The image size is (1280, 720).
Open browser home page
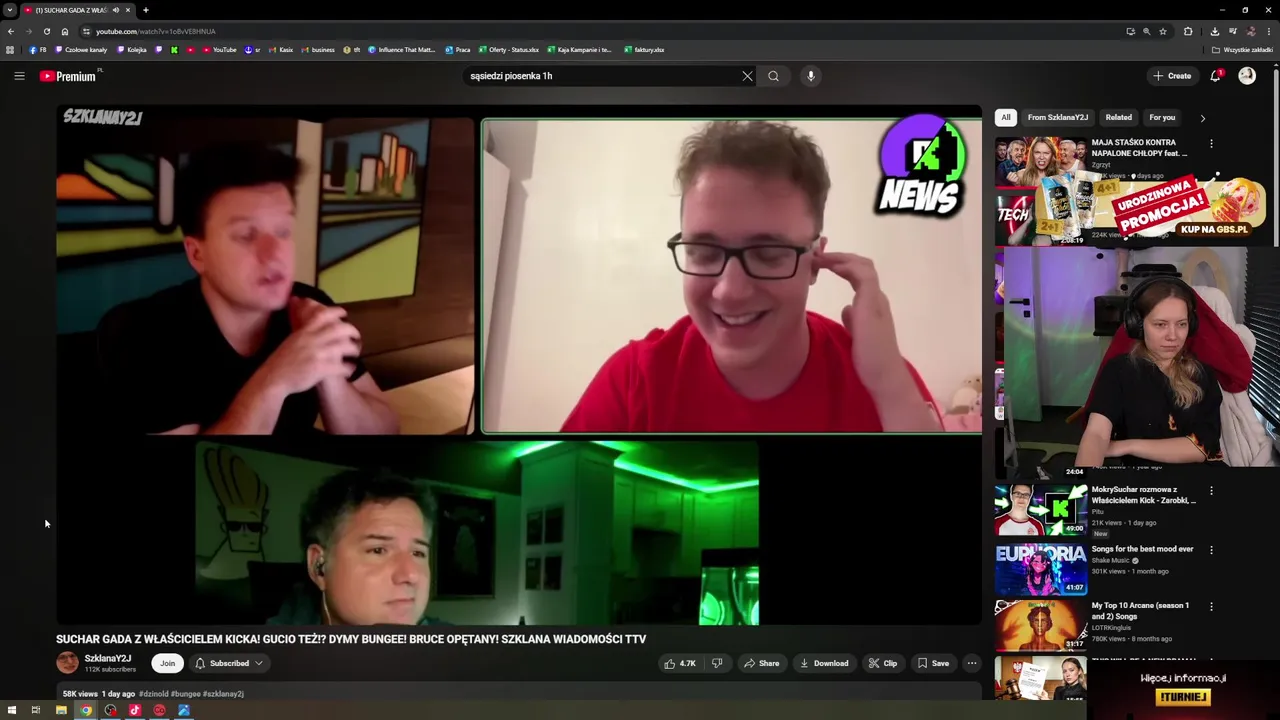[x=65, y=31]
